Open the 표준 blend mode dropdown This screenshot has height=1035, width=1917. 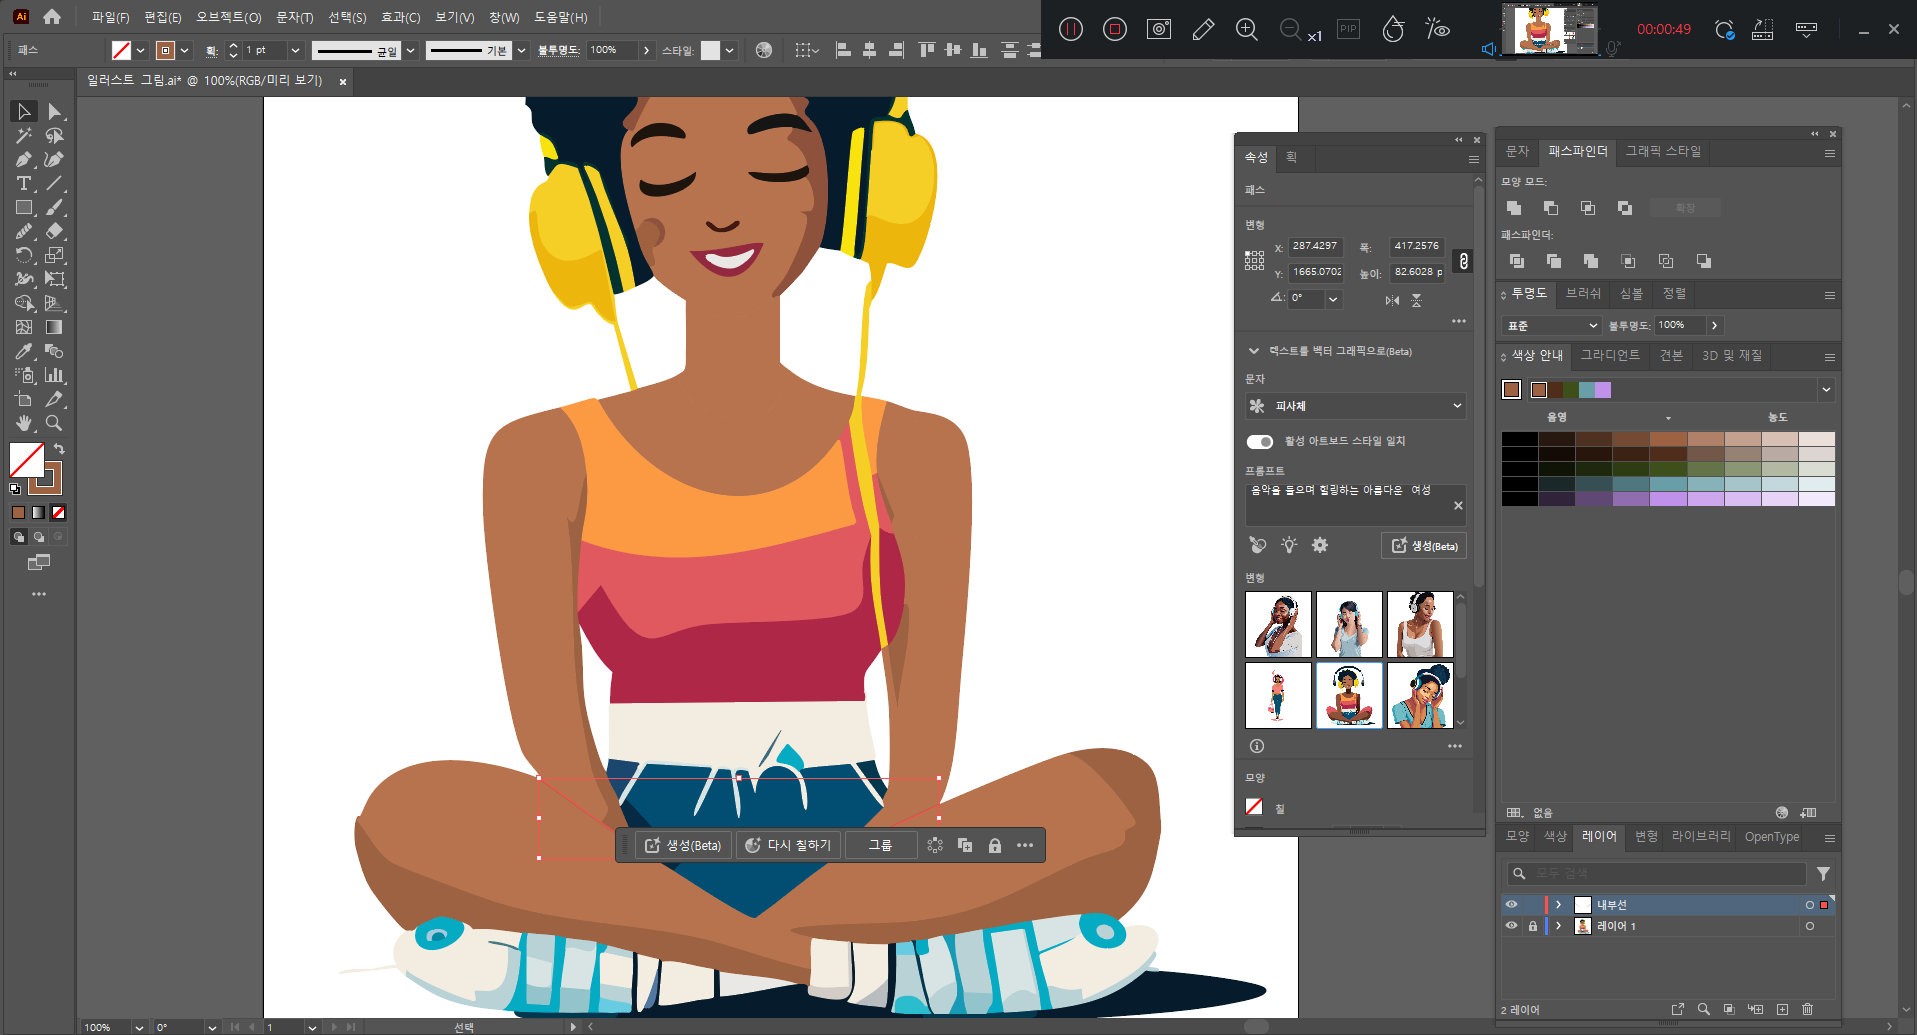coord(1552,326)
